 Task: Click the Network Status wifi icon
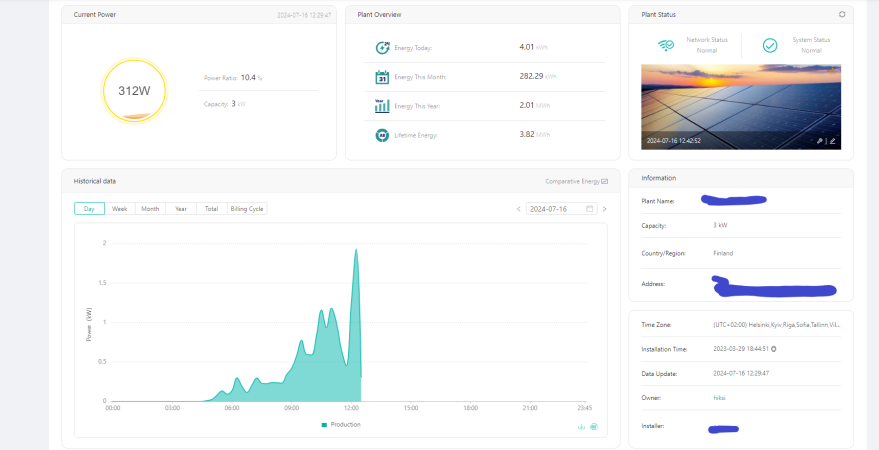[x=665, y=45]
